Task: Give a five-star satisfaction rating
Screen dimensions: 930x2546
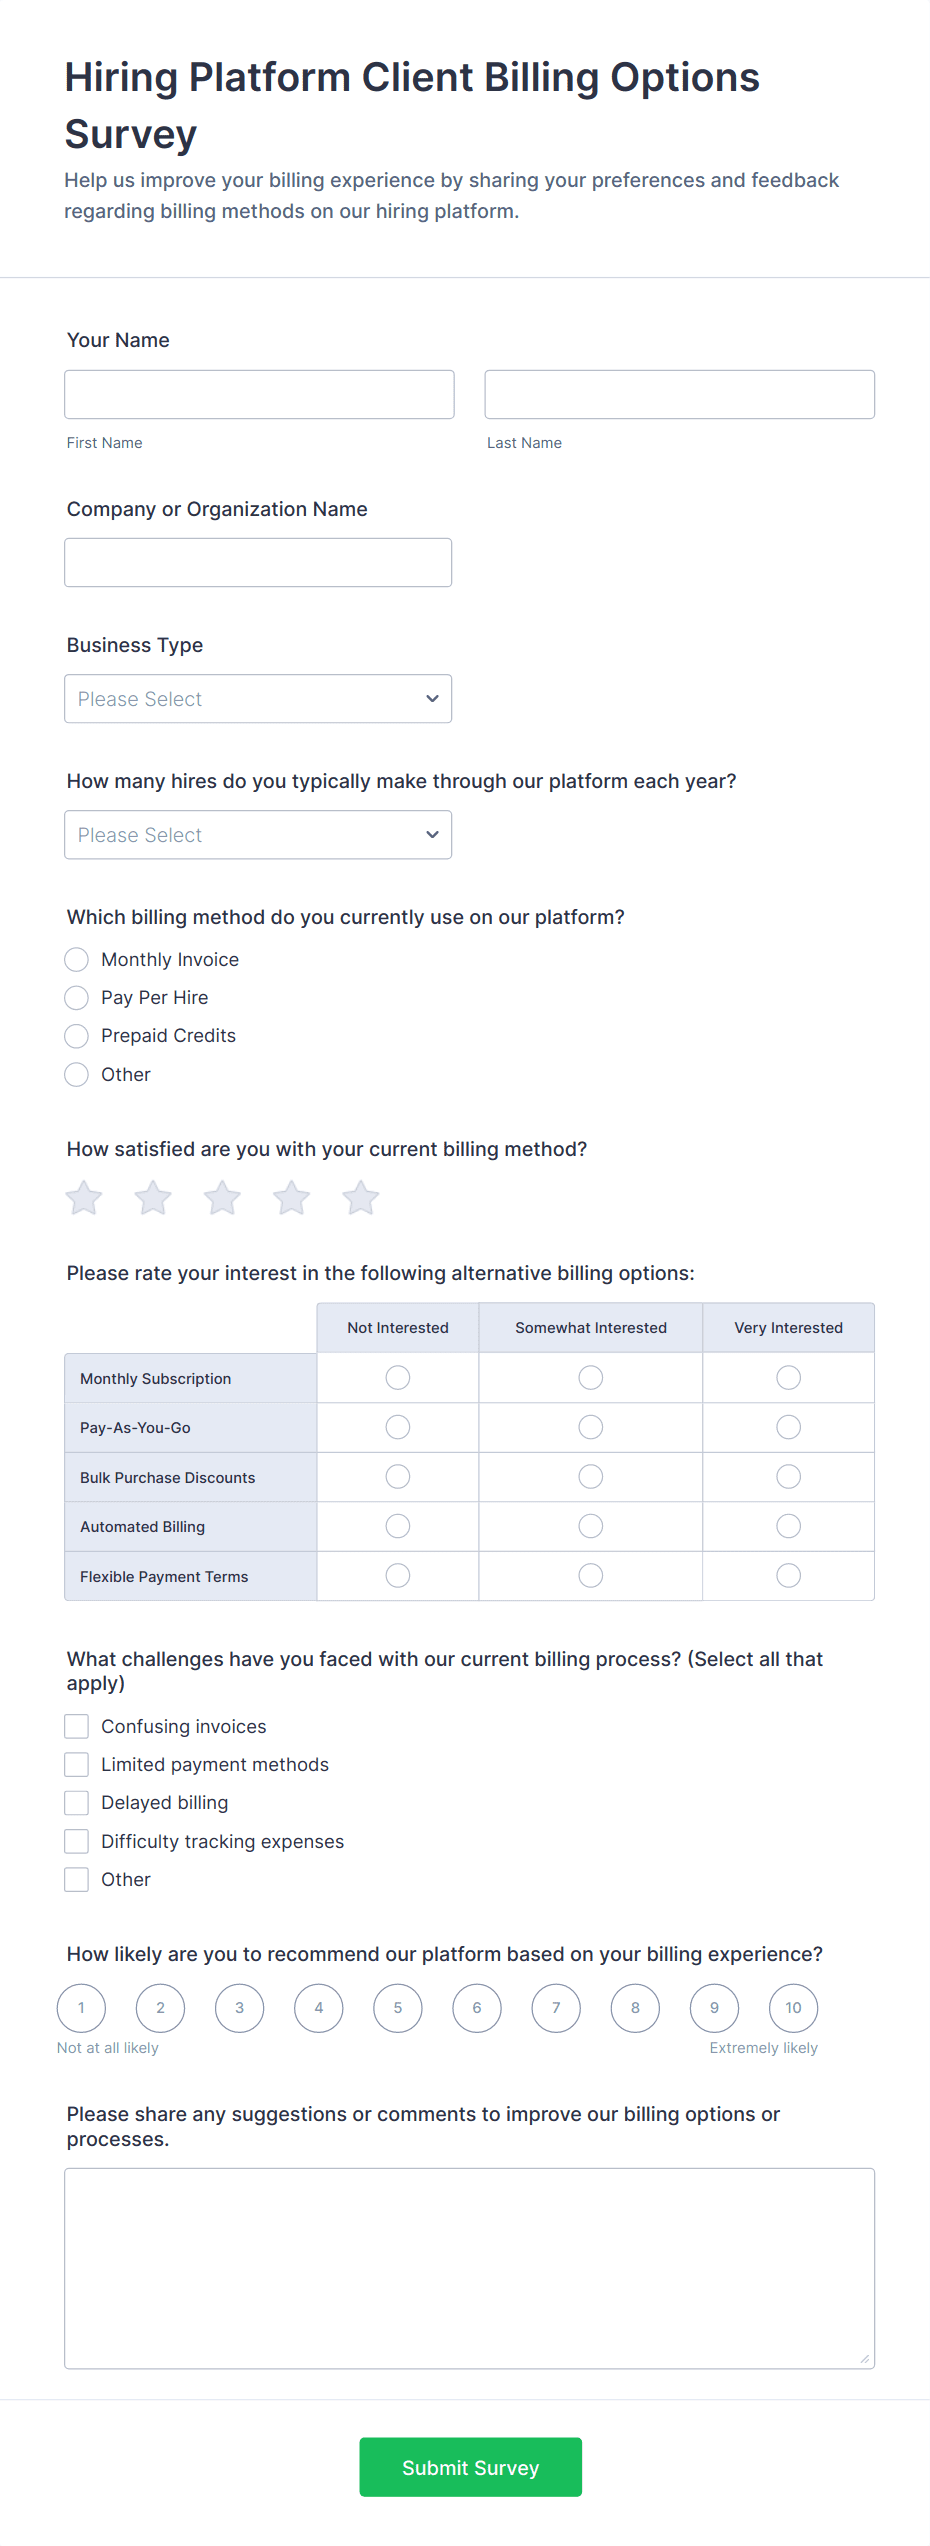Action: tap(361, 1197)
